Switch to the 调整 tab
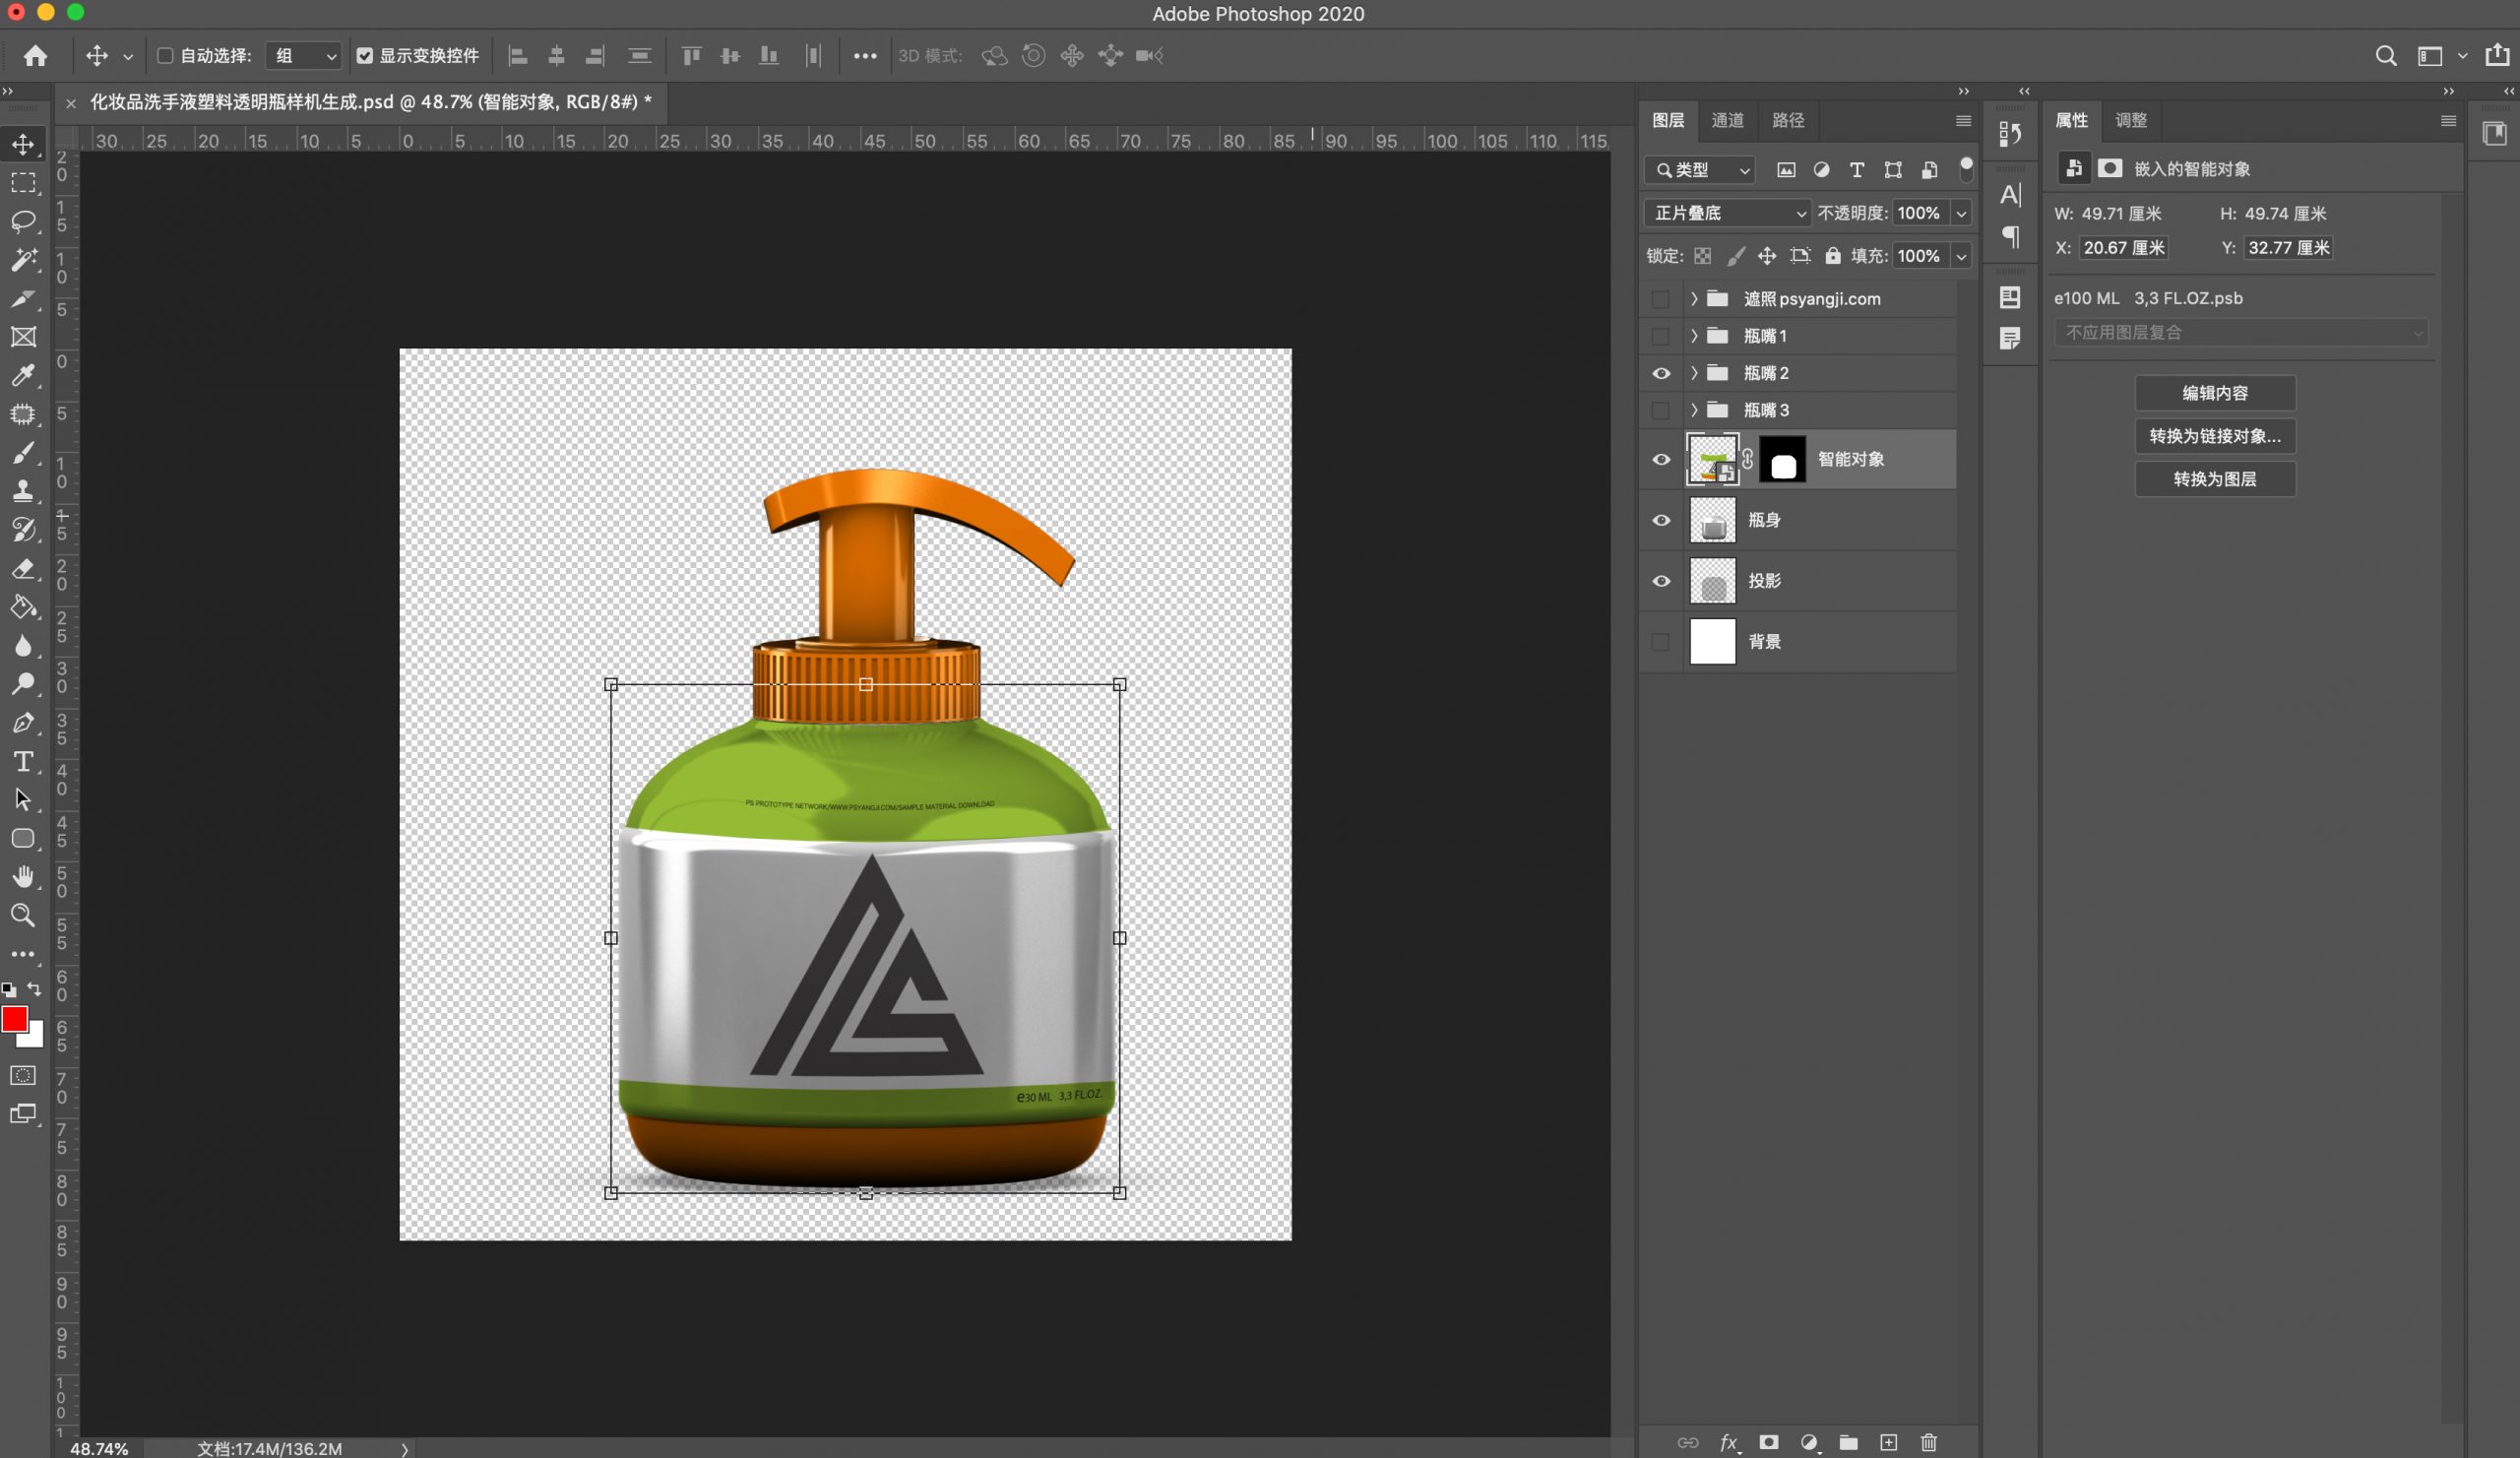The width and height of the screenshot is (2520, 1458). (x=2130, y=120)
